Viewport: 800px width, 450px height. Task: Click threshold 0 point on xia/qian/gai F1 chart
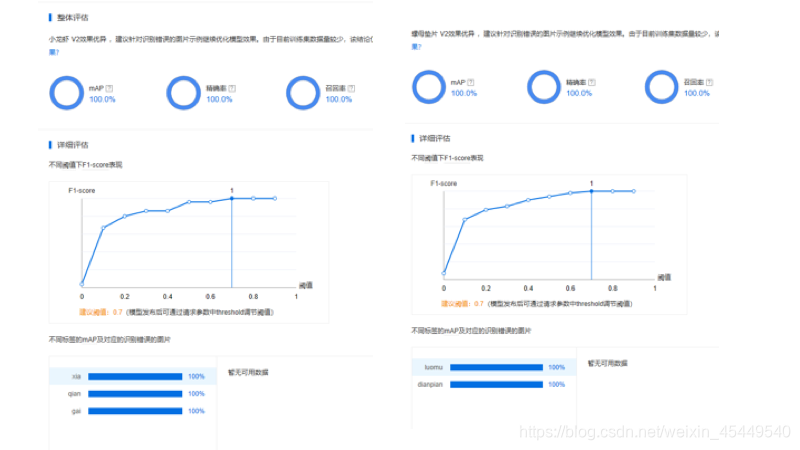(x=82, y=284)
